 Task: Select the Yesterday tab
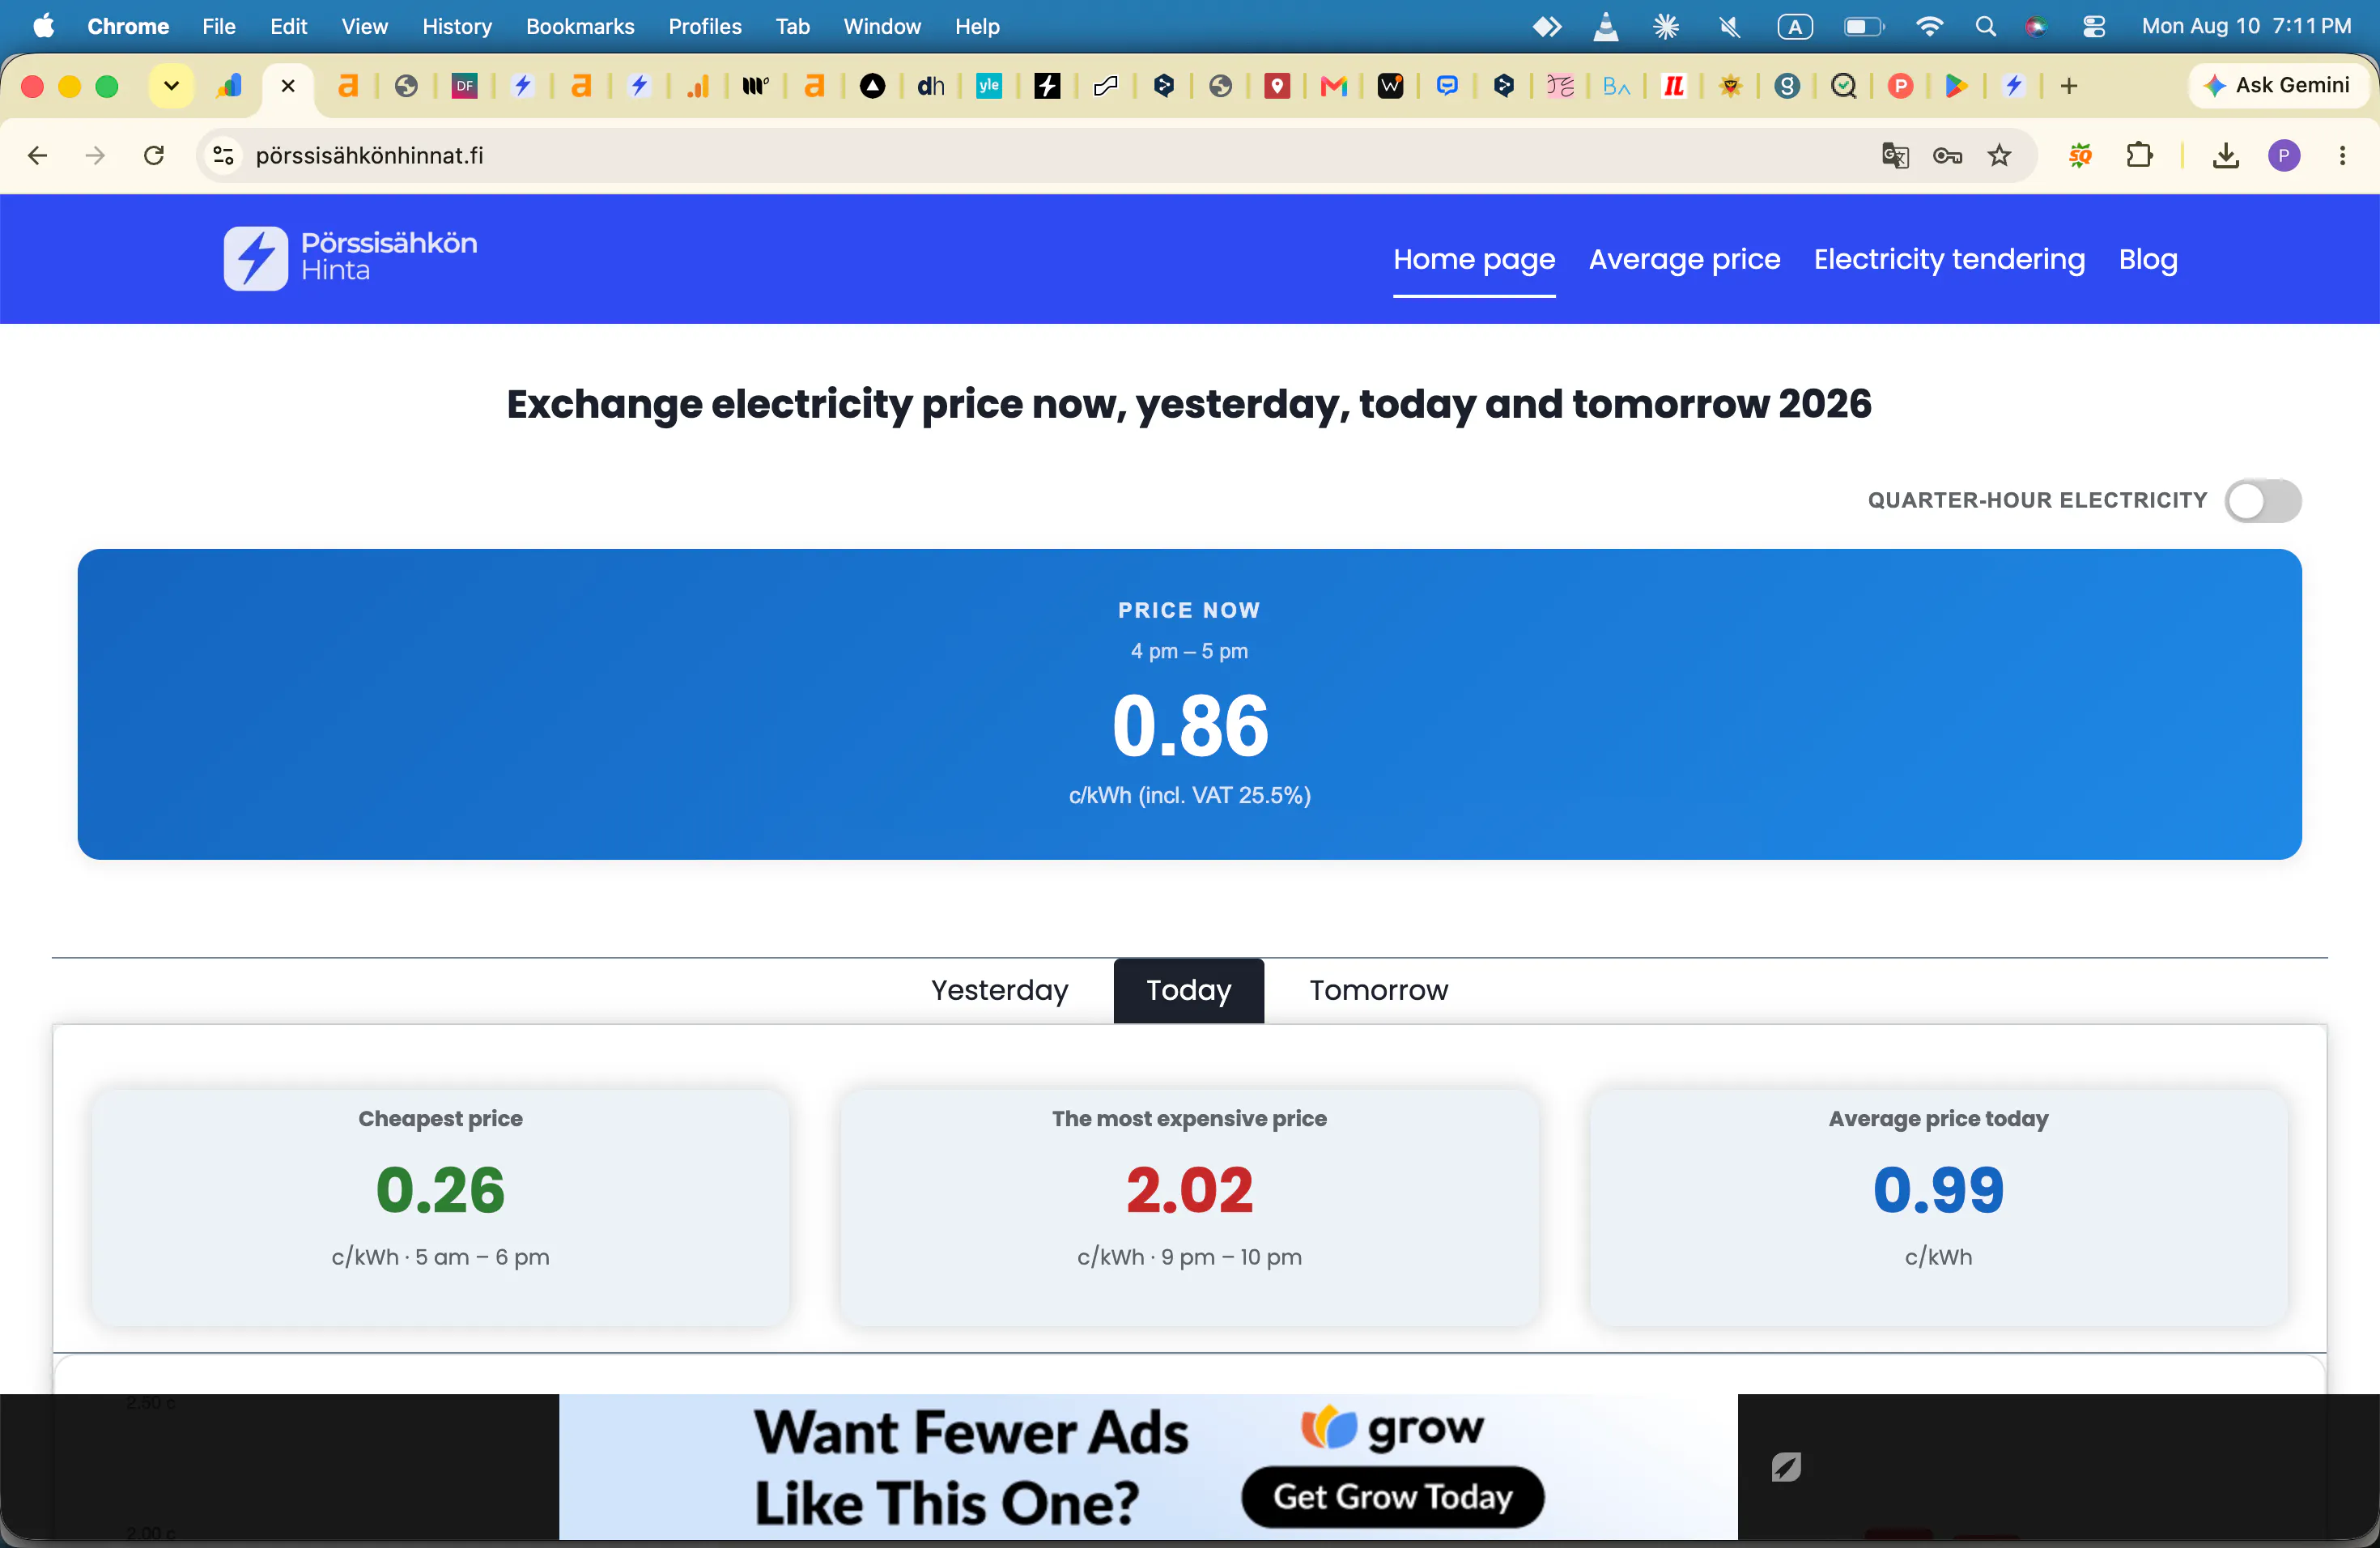[1000, 990]
